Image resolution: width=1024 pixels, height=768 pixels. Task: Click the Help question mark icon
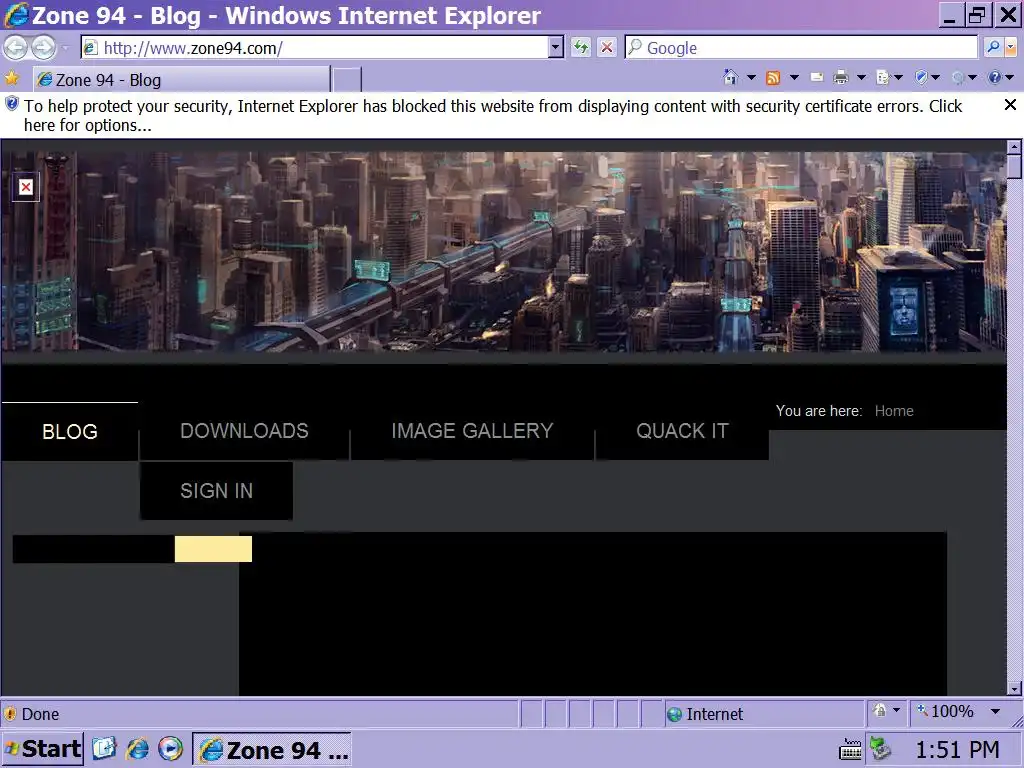point(995,78)
